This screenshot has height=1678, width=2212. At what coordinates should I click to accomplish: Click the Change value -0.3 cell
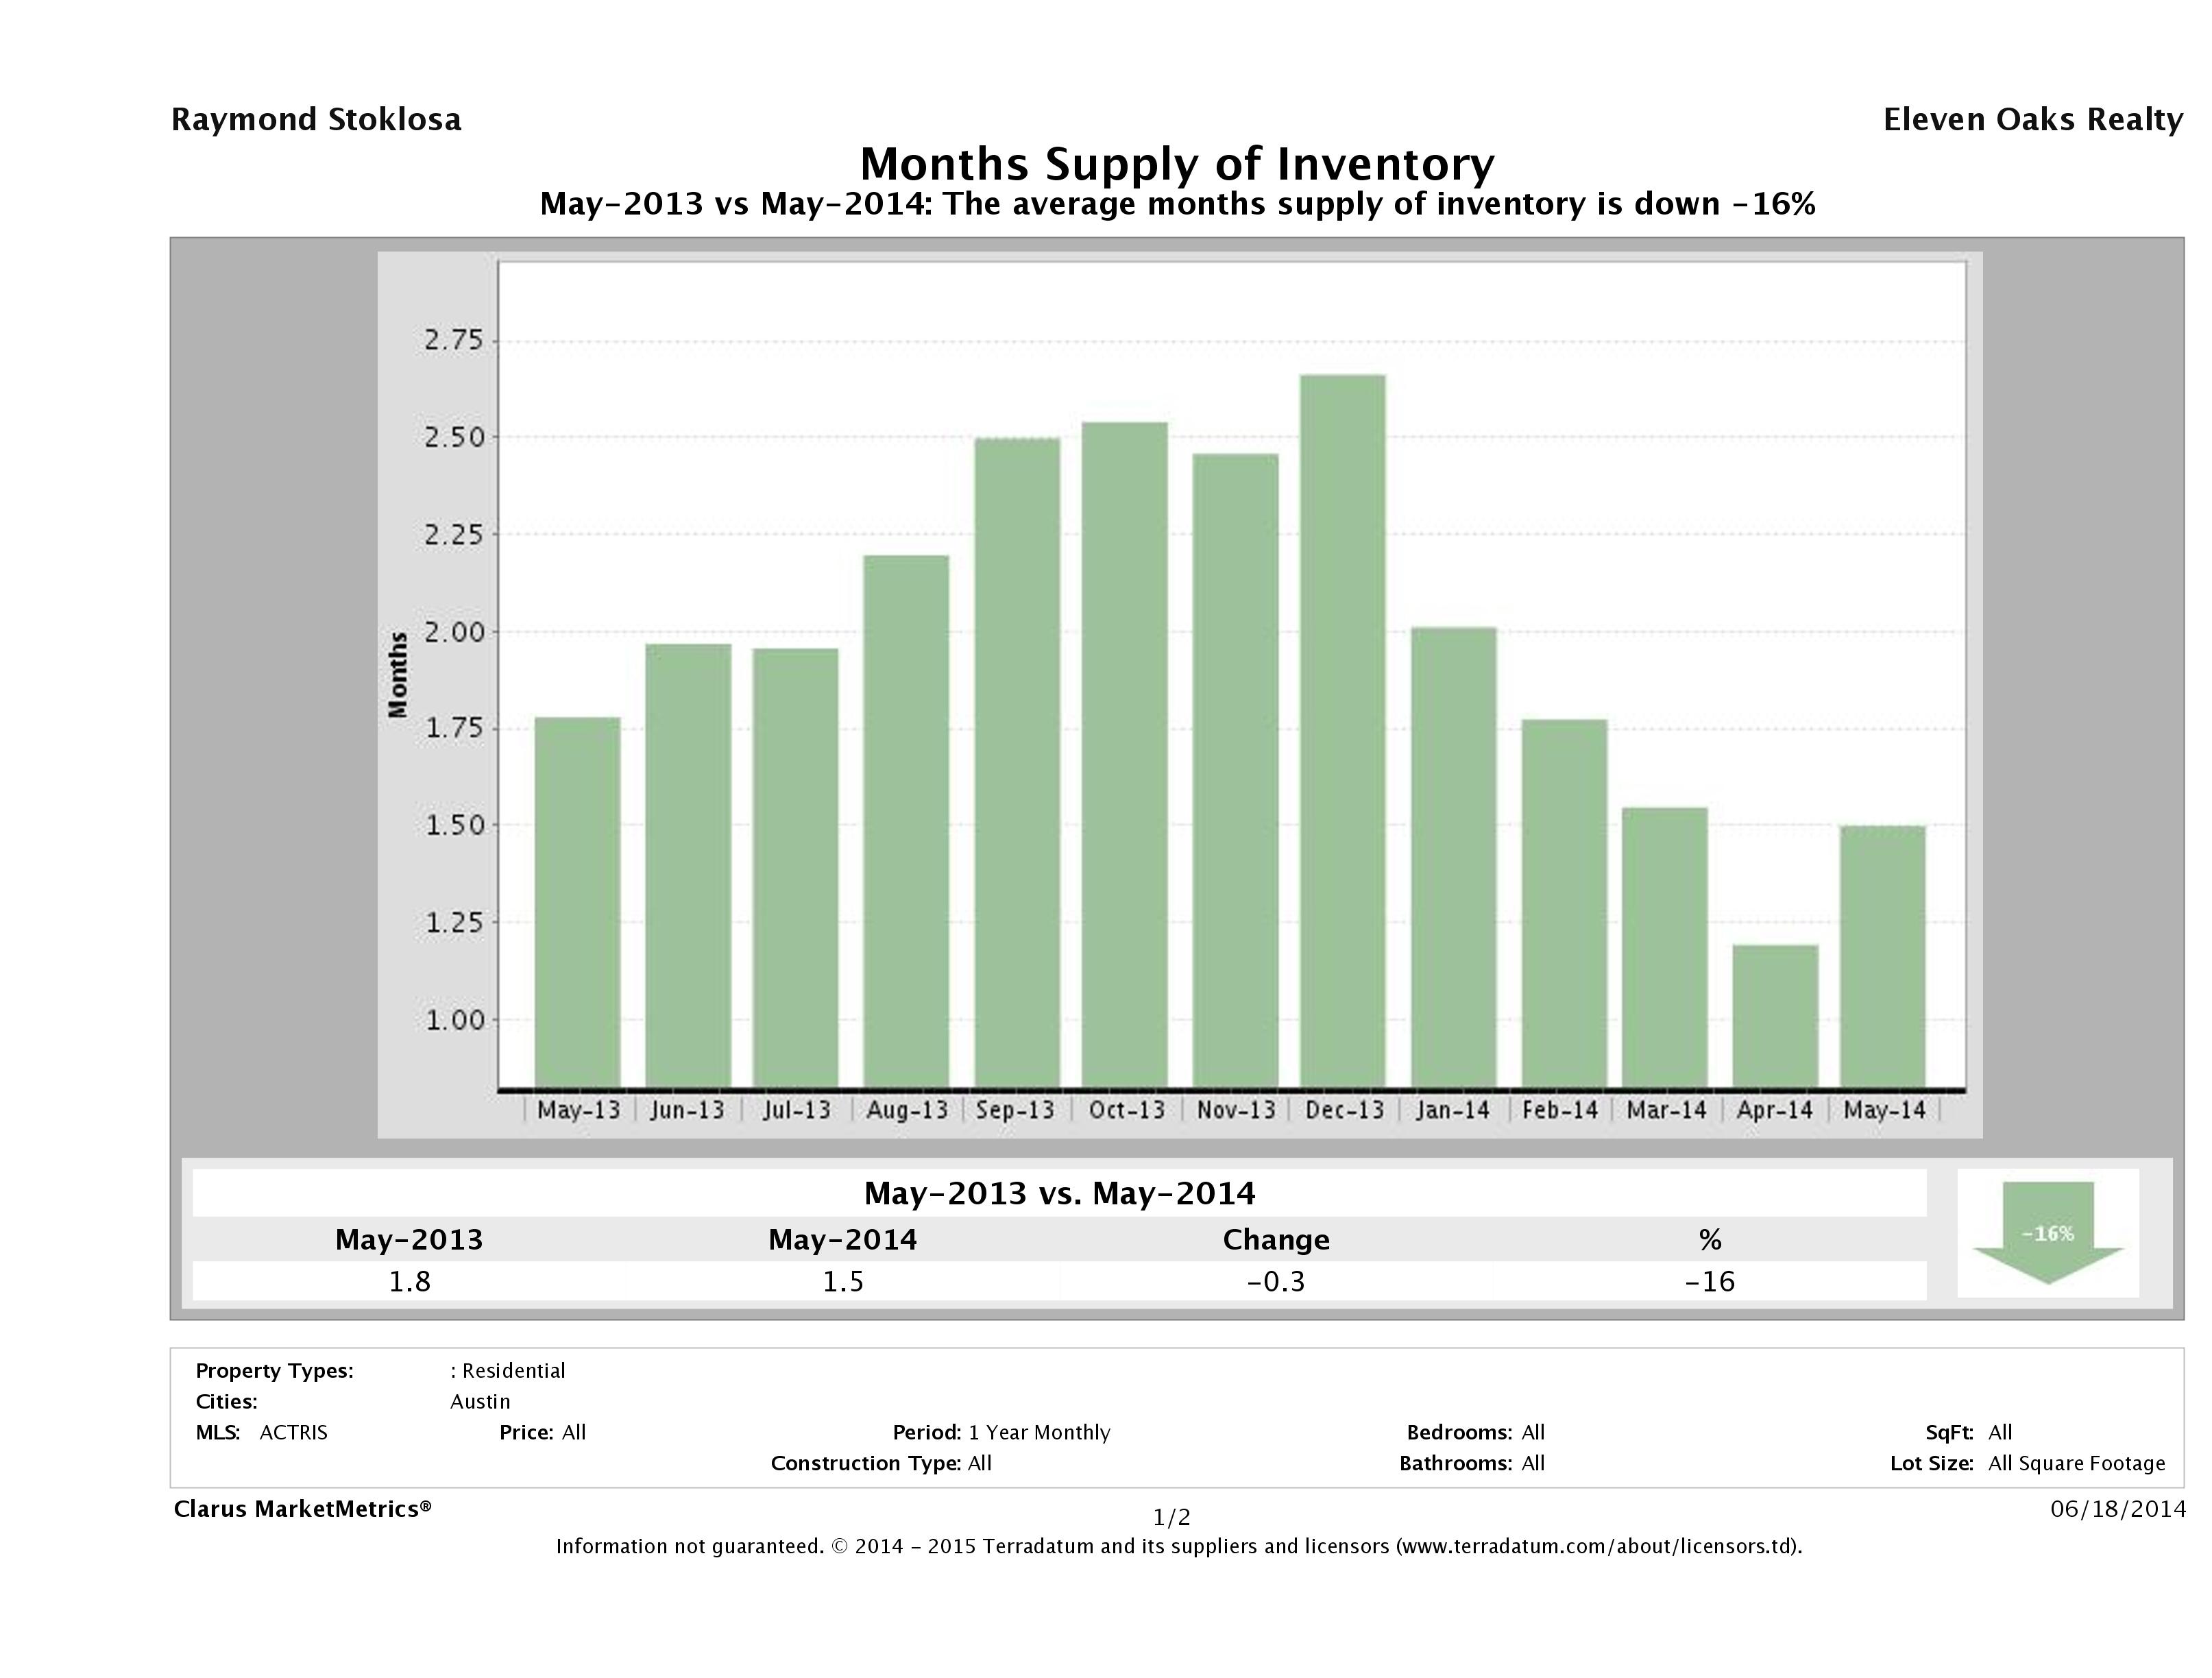coord(1276,1281)
